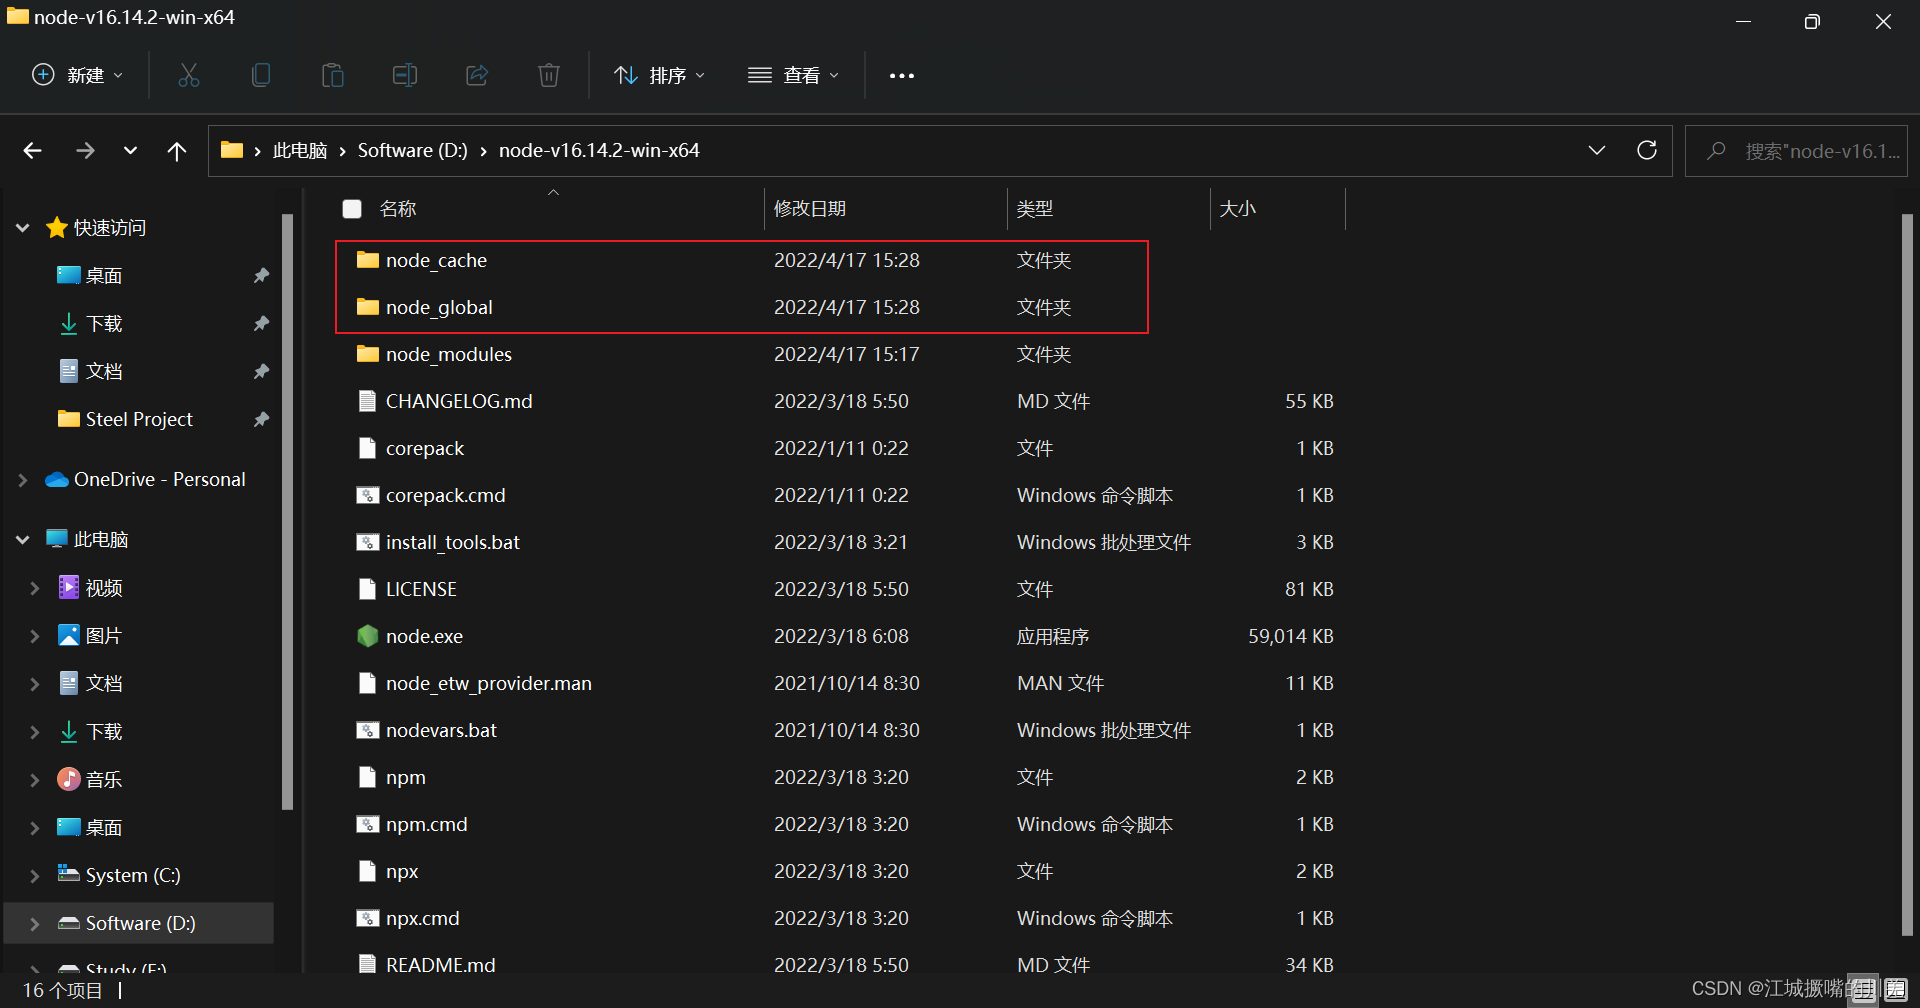The width and height of the screenshot is (1920, 1008).
Task: Collapse the 快速访问 section
Action: click(x=23, y=228)
